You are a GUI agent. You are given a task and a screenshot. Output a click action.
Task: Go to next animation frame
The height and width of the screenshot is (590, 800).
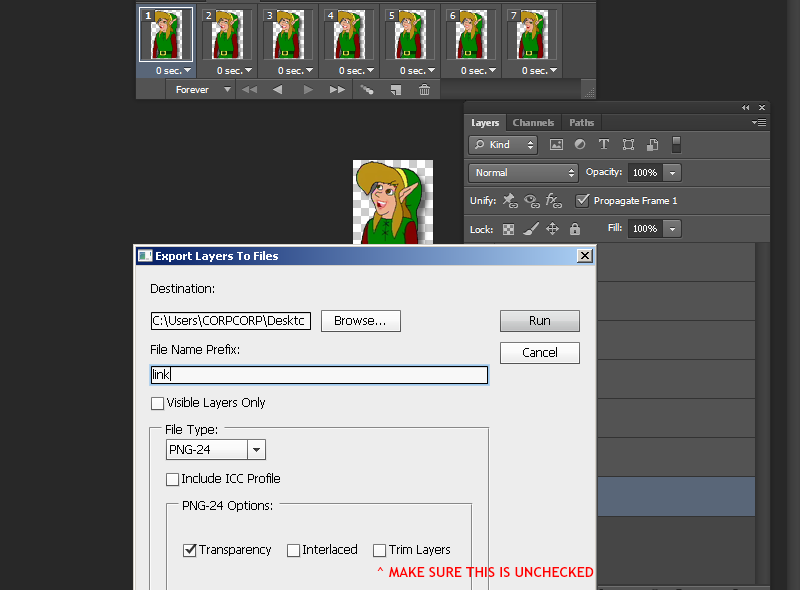[337, 90]
